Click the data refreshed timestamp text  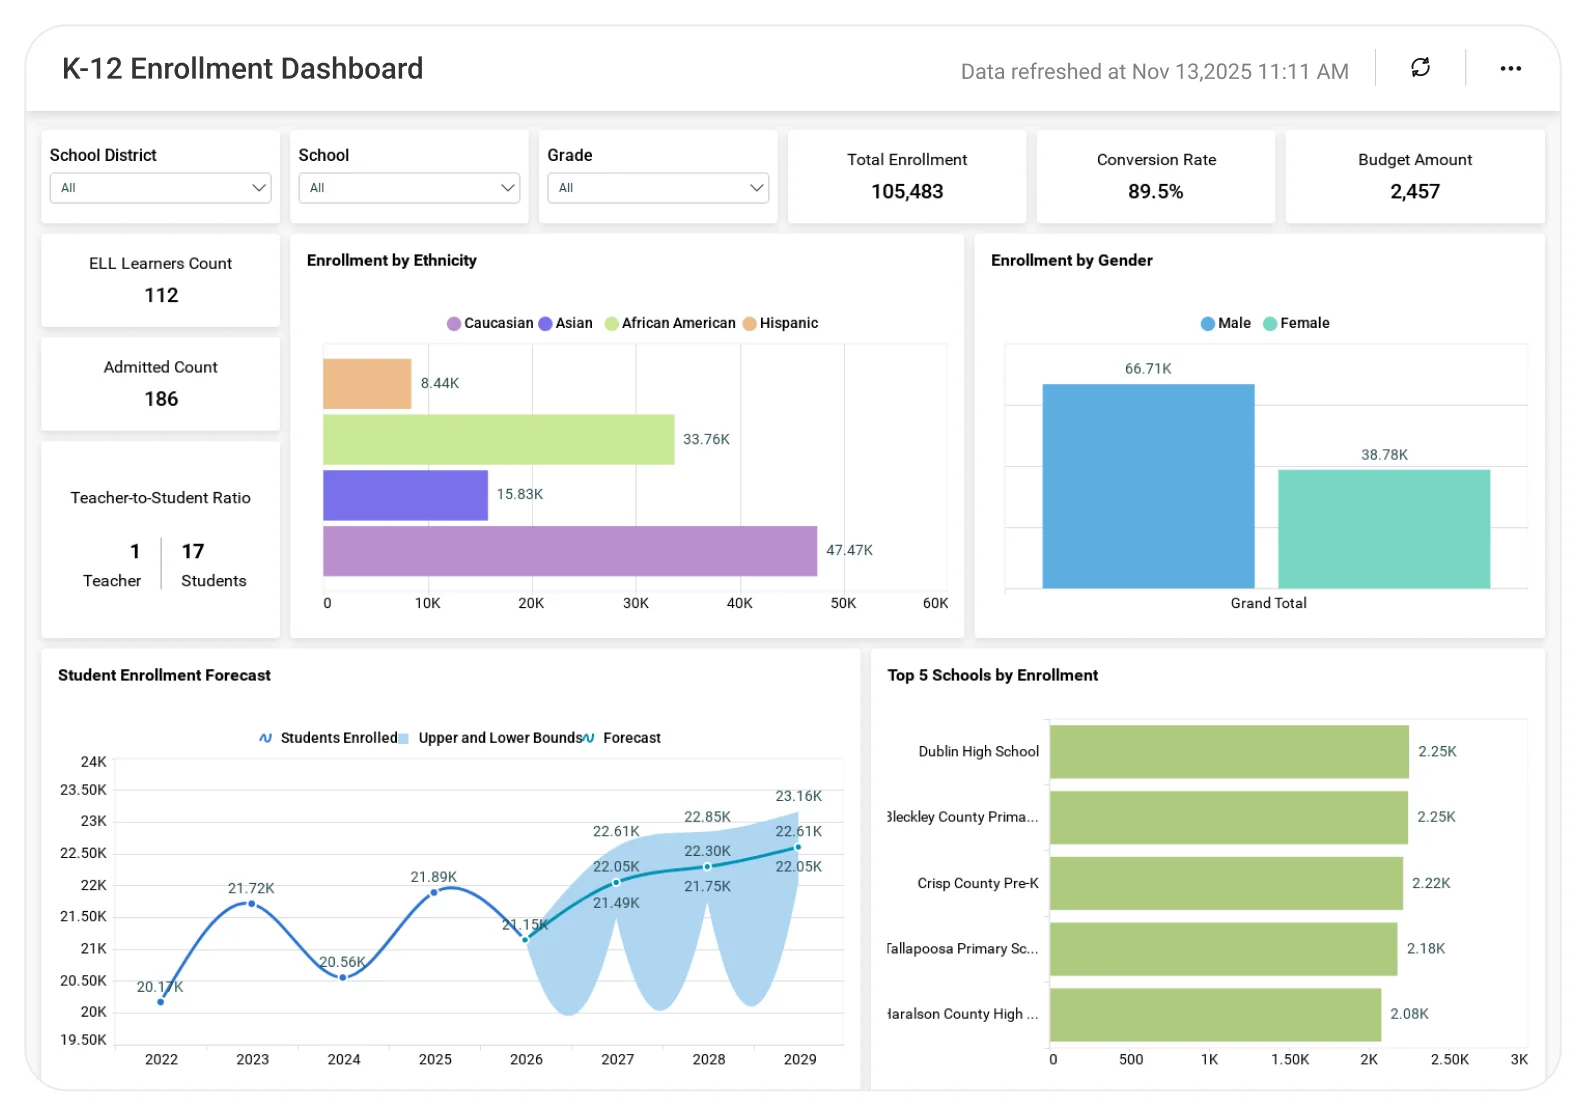click(1155, 72)
